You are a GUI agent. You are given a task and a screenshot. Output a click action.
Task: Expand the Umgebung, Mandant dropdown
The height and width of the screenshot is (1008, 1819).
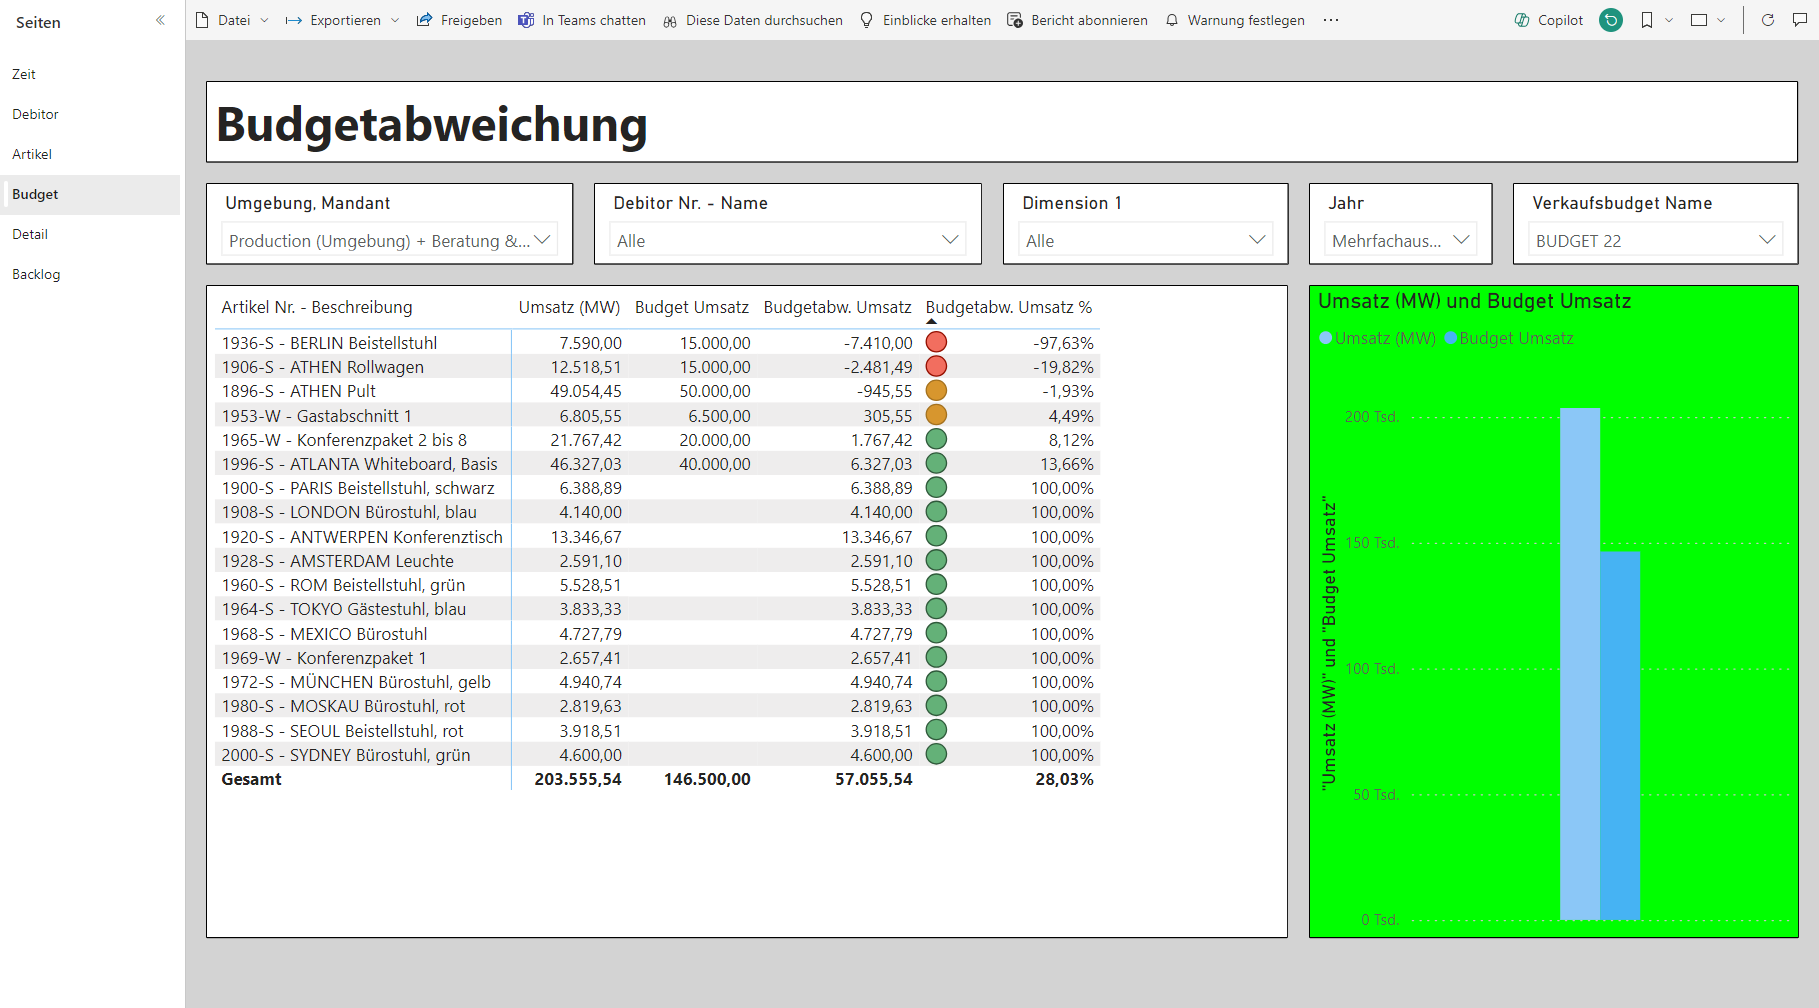389,241
